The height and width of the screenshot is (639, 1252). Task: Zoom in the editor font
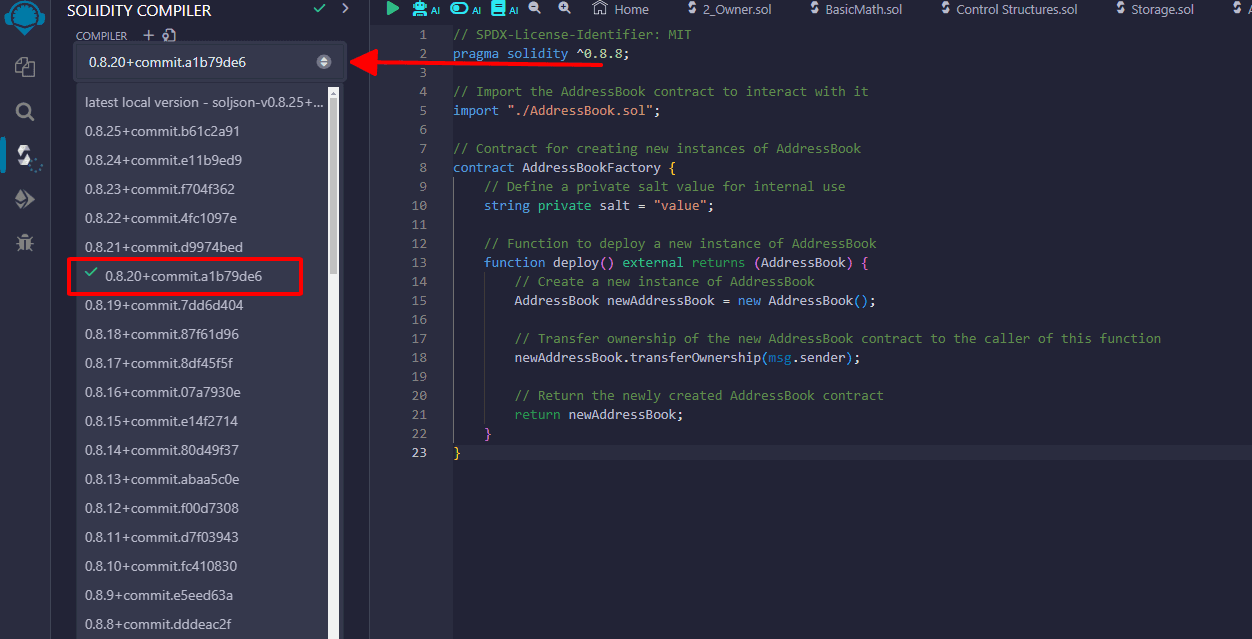(565, 8)
